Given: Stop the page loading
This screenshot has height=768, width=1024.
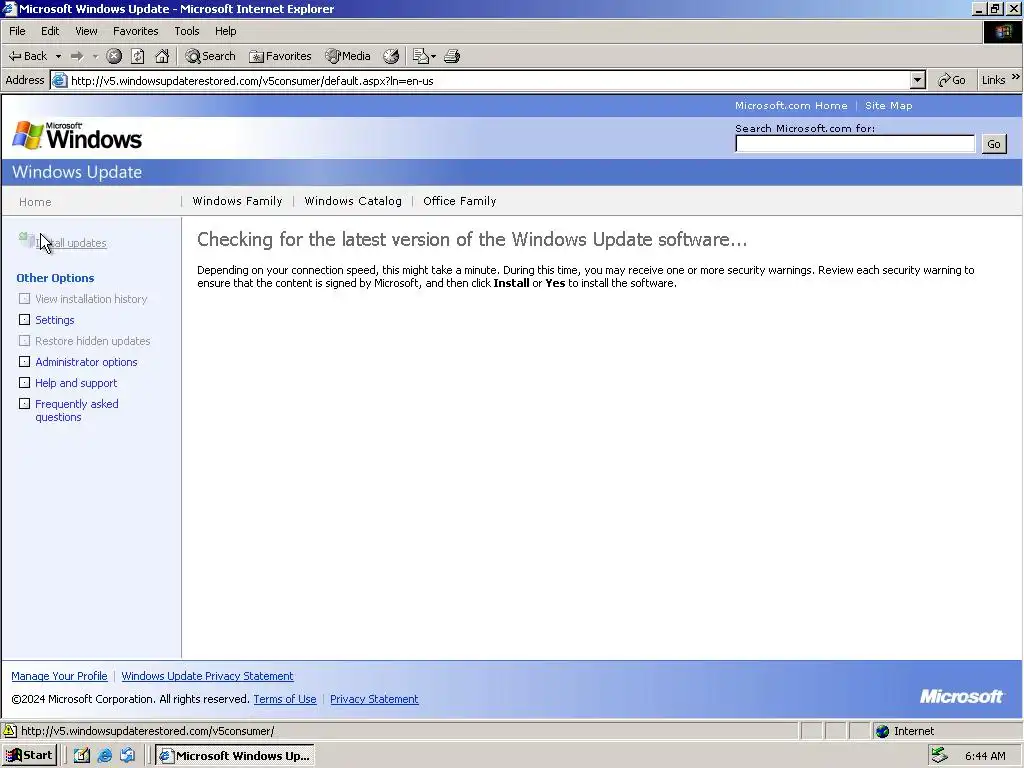Looking at the screenshot, I should [x=114, y=56].
